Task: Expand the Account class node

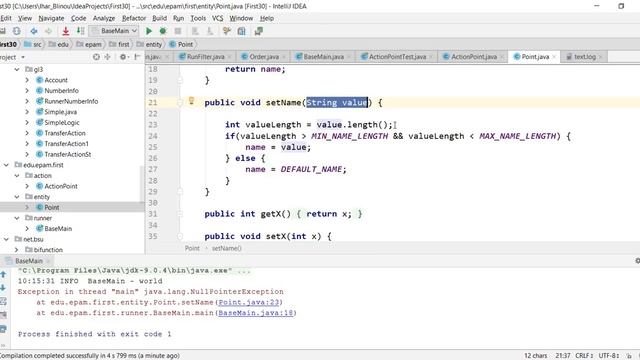Action: coord(27,80)
